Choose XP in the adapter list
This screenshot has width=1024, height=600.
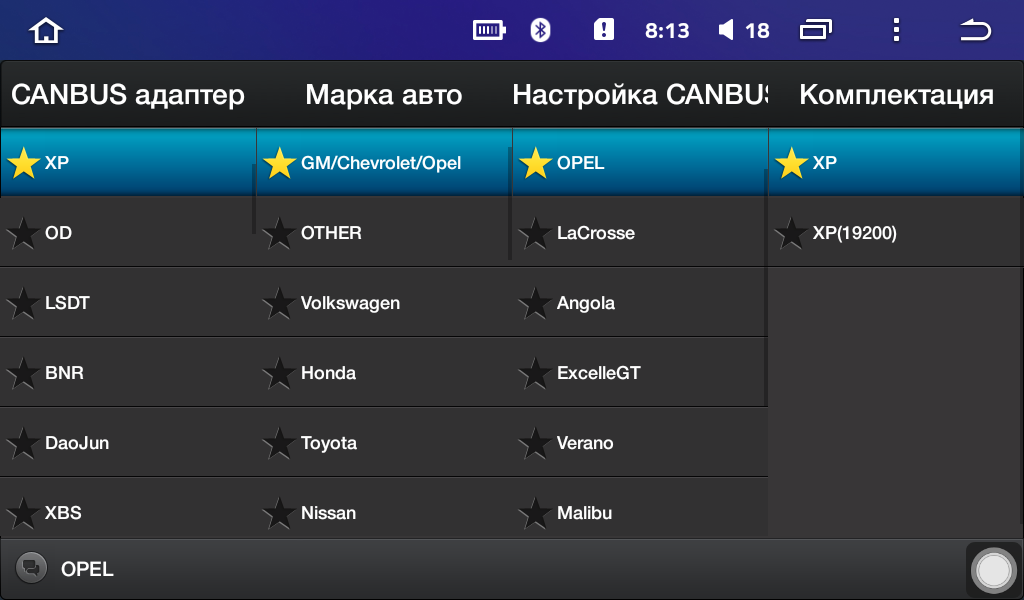[128, 163]
